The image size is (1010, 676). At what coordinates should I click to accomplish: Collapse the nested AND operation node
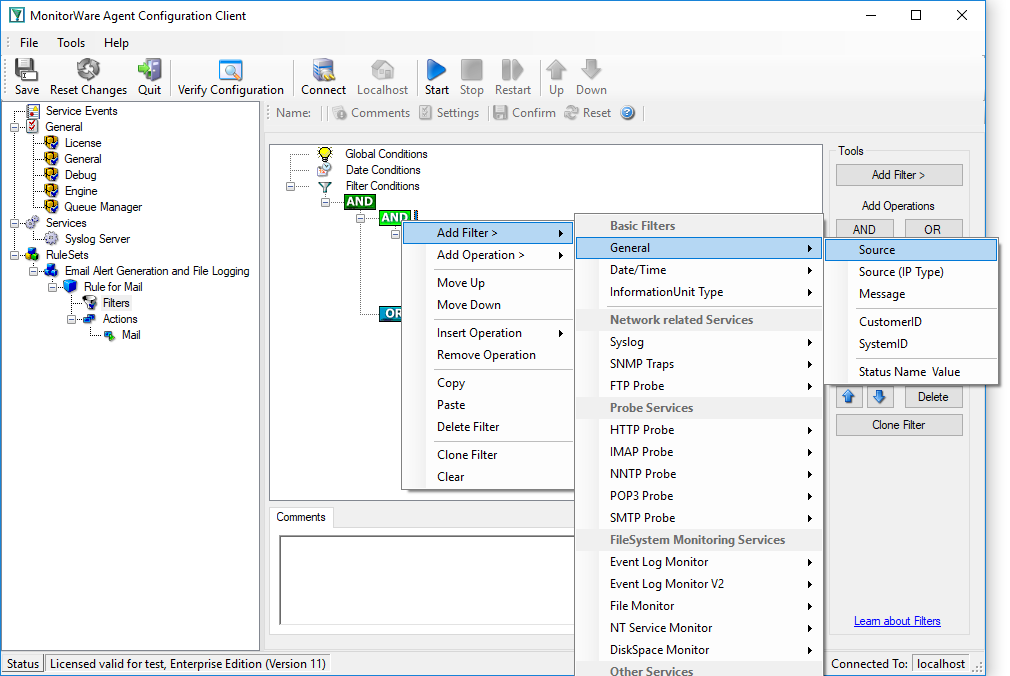(x=360, y=218)
